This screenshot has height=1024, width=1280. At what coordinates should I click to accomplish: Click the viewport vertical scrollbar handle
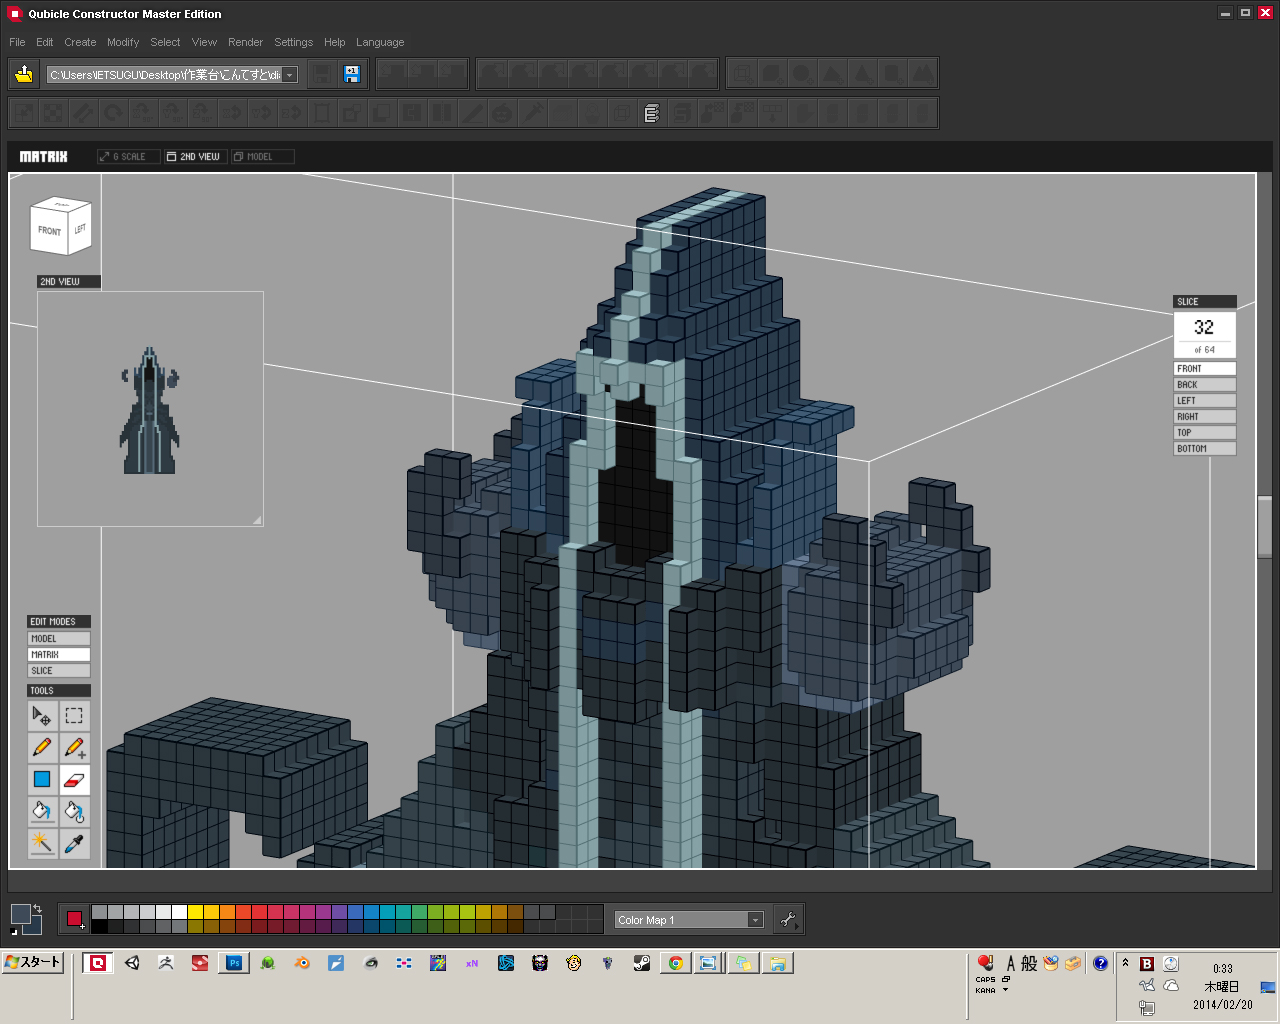click(1265, 527)
